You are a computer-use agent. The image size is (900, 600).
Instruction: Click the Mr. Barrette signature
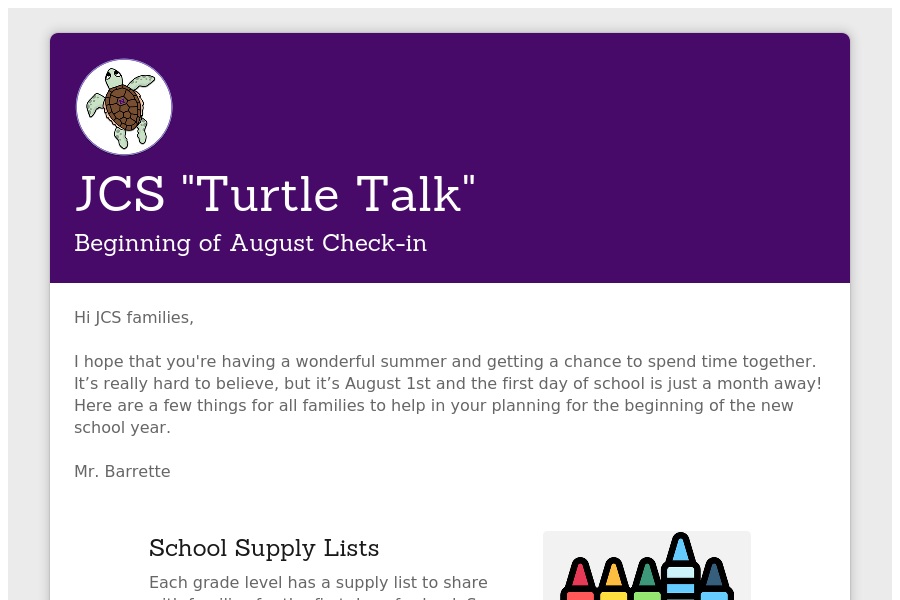(122, 471)
